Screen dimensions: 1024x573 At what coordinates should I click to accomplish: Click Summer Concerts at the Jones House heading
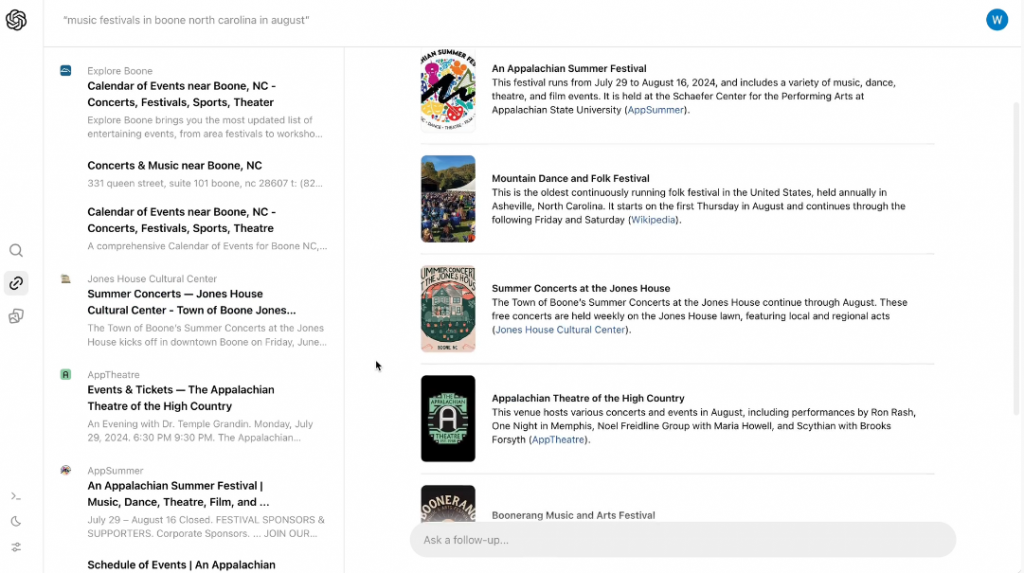581,288
